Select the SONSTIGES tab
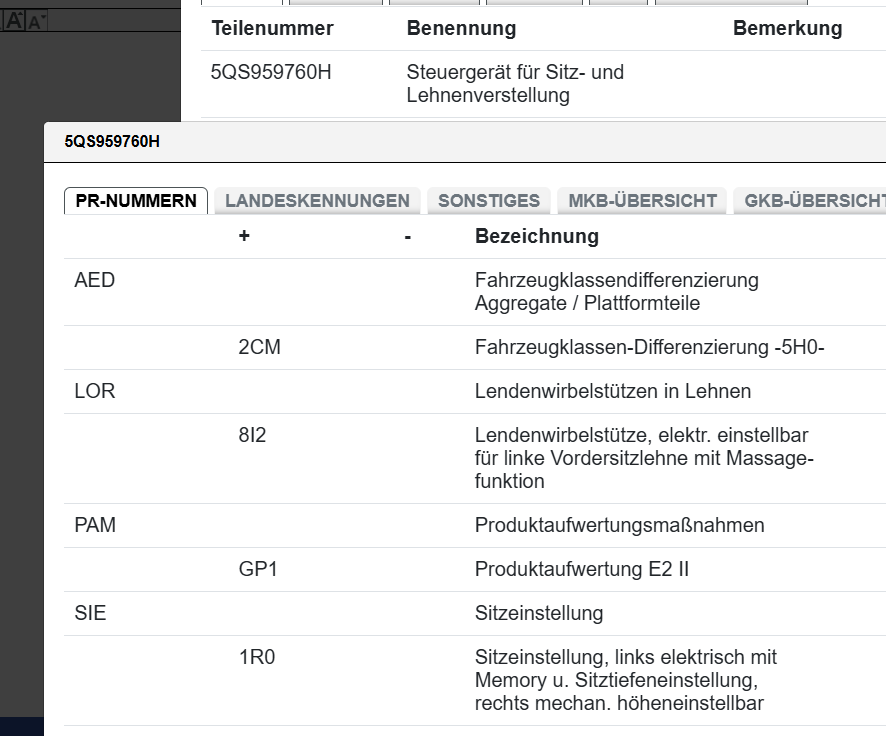886x736 pixels. pyautogui.click(x=489, y=200)
